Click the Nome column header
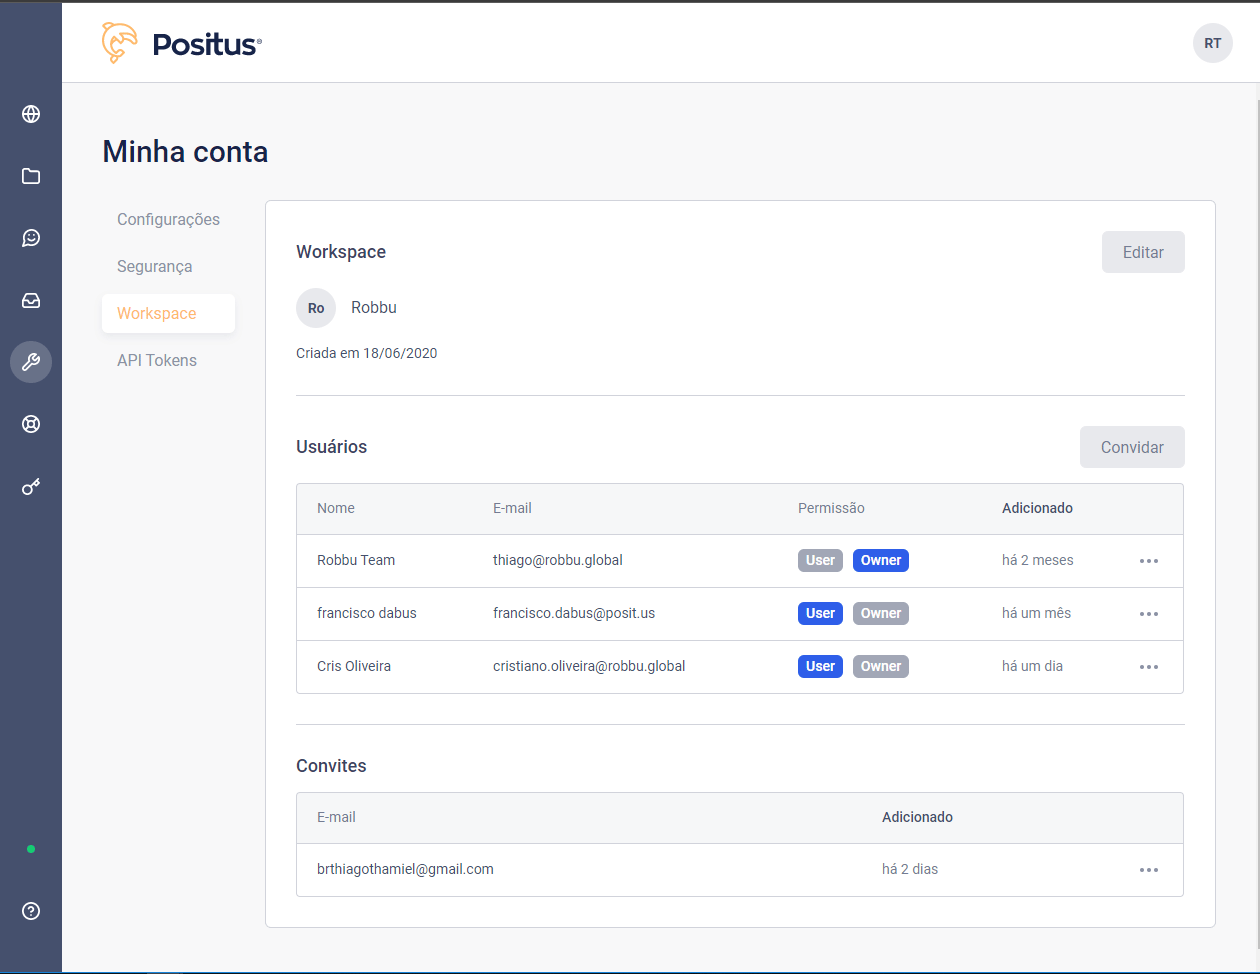 coord(336,508)
